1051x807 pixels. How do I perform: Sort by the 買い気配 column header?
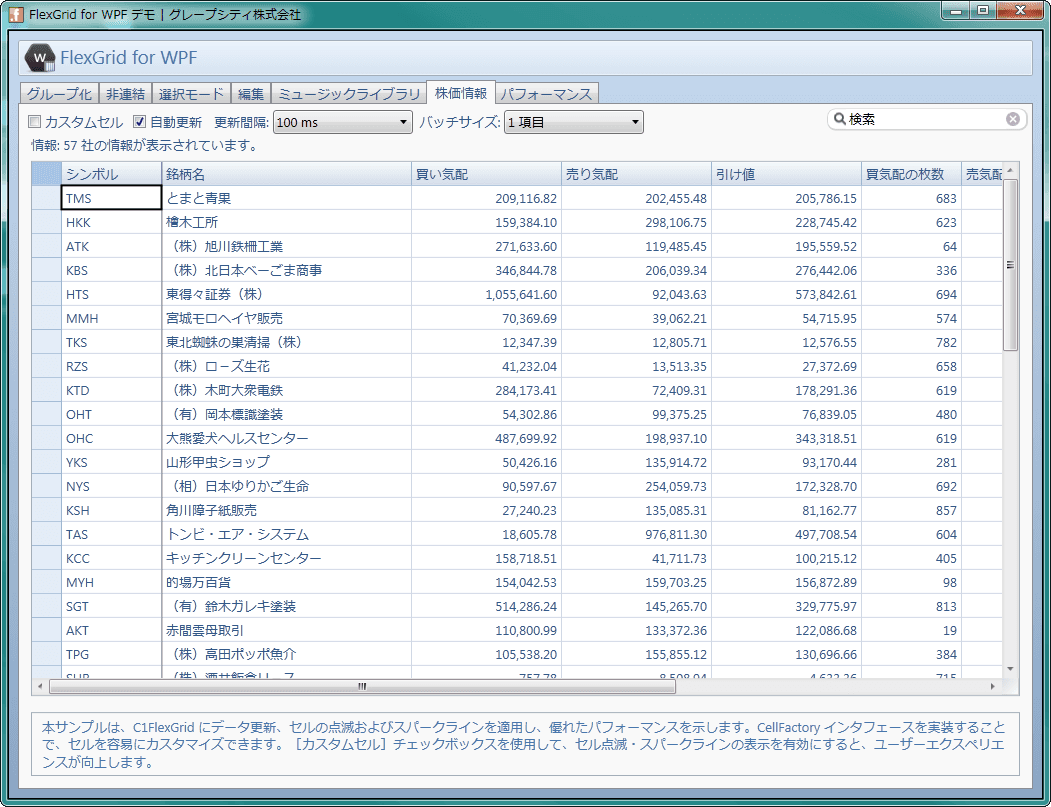[x=486, y=174]
